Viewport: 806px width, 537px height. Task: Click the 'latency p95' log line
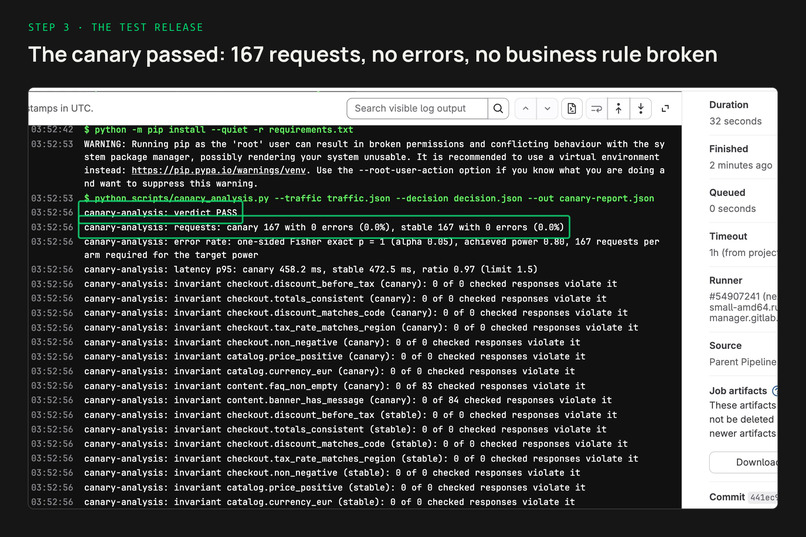[x=310, y=269]
